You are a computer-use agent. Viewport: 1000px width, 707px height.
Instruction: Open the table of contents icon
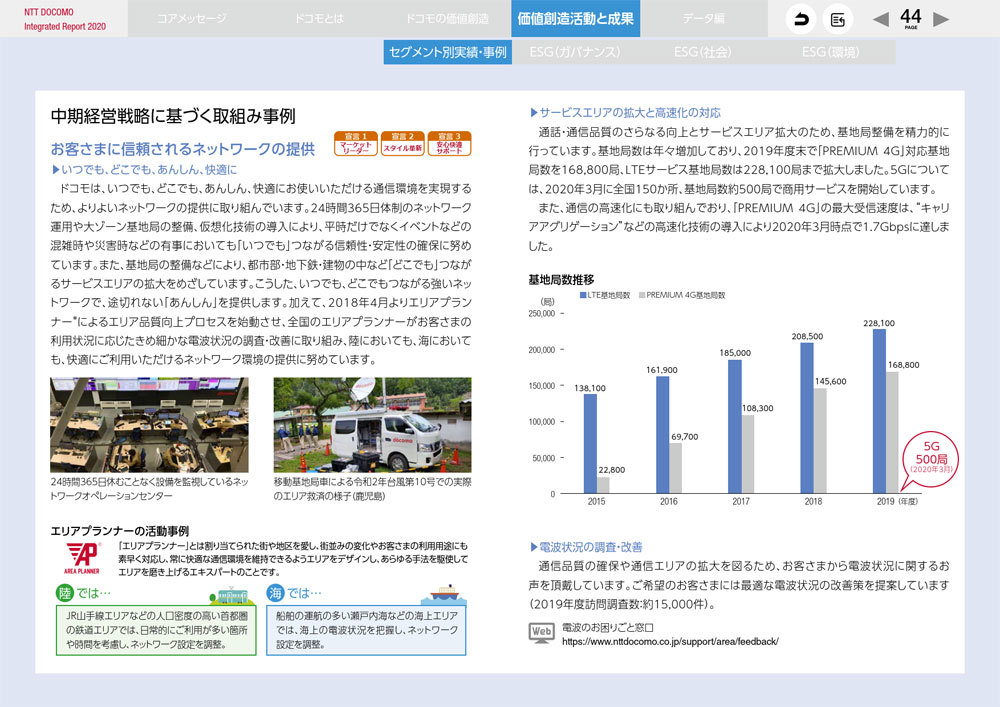pyautogui.click(x=837, y=19)
